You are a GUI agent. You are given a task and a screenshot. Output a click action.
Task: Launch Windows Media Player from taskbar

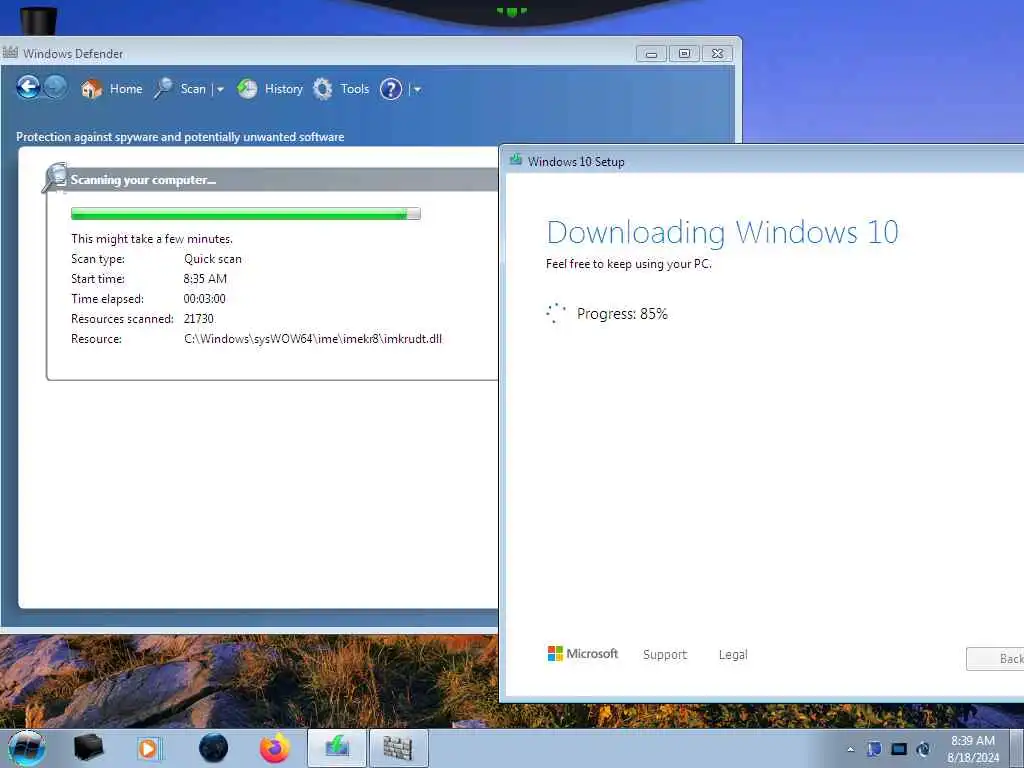click(x=149, y=748)
